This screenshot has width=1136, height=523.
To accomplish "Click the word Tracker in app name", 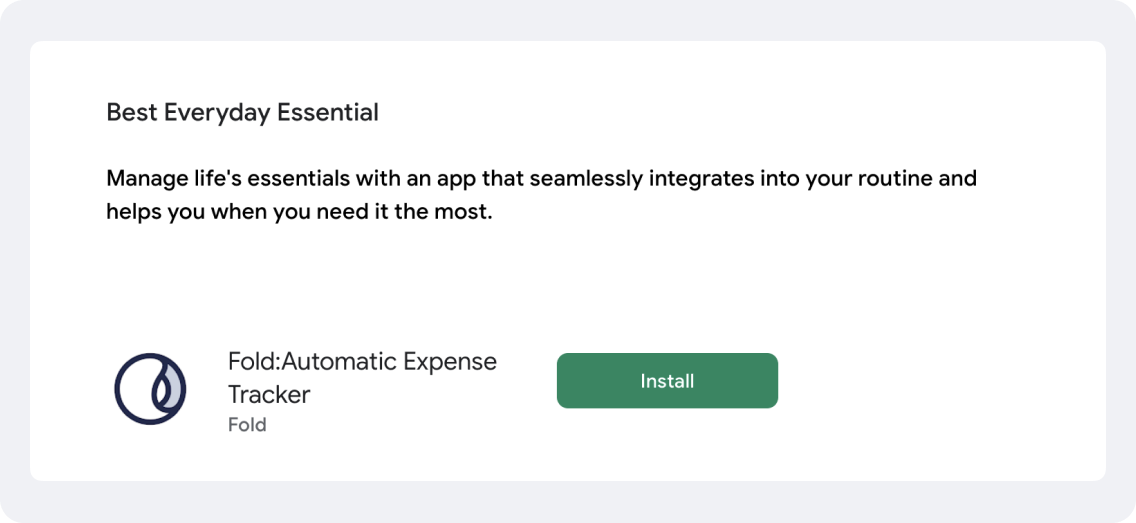I will click(x=269, y=394).
